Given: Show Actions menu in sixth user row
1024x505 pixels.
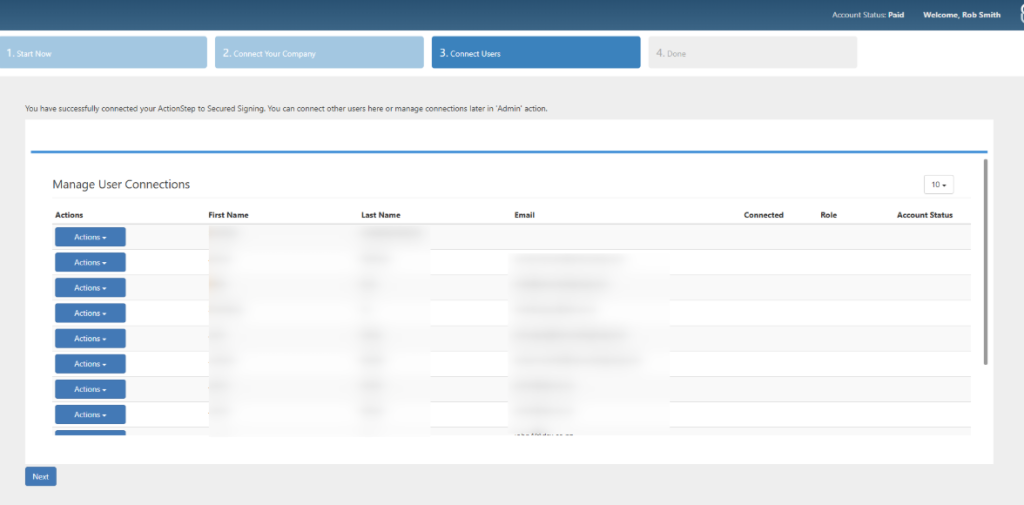Looking at the screenshot, I should 90,364.
